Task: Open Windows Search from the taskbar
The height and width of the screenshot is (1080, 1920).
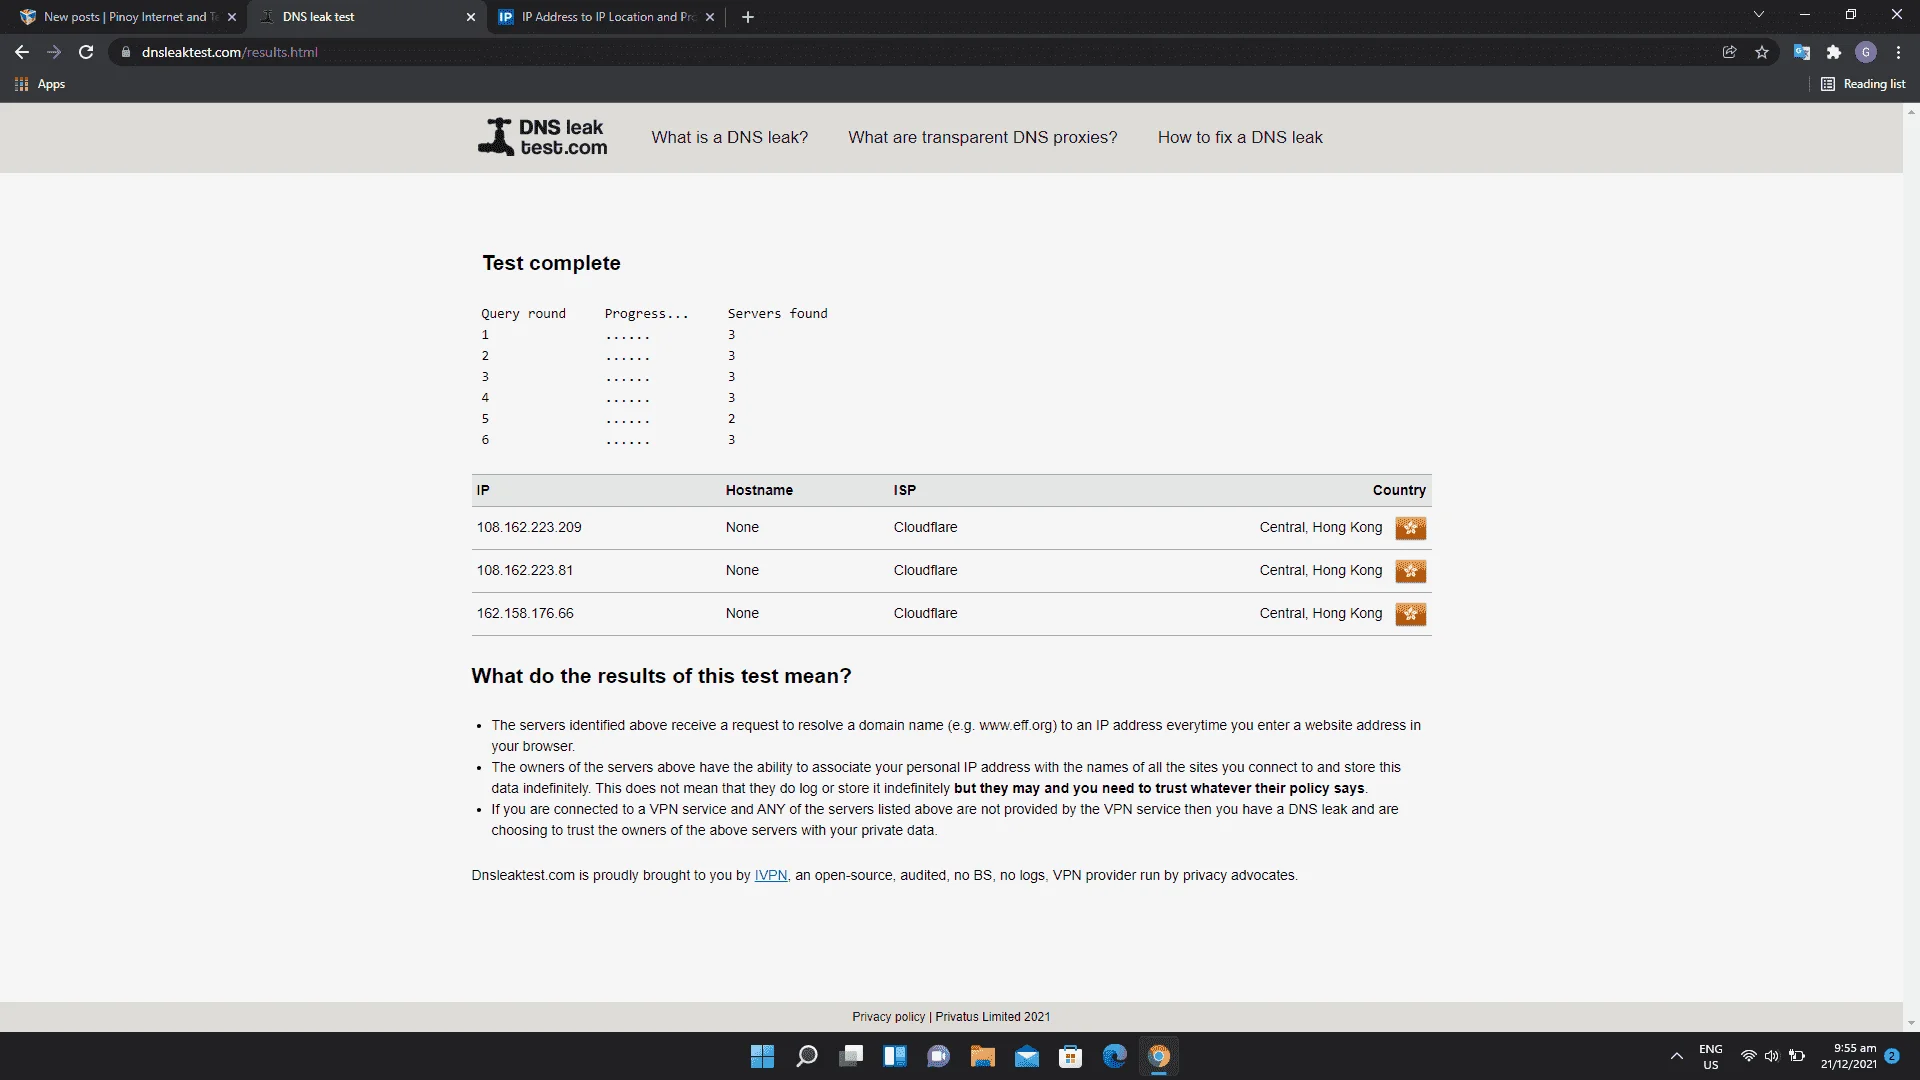Action: click(806, 1057)
